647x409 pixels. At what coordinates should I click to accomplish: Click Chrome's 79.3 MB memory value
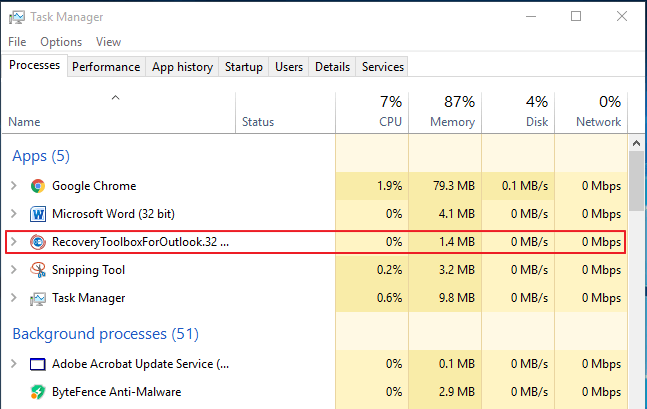click(x=454, y=186)
